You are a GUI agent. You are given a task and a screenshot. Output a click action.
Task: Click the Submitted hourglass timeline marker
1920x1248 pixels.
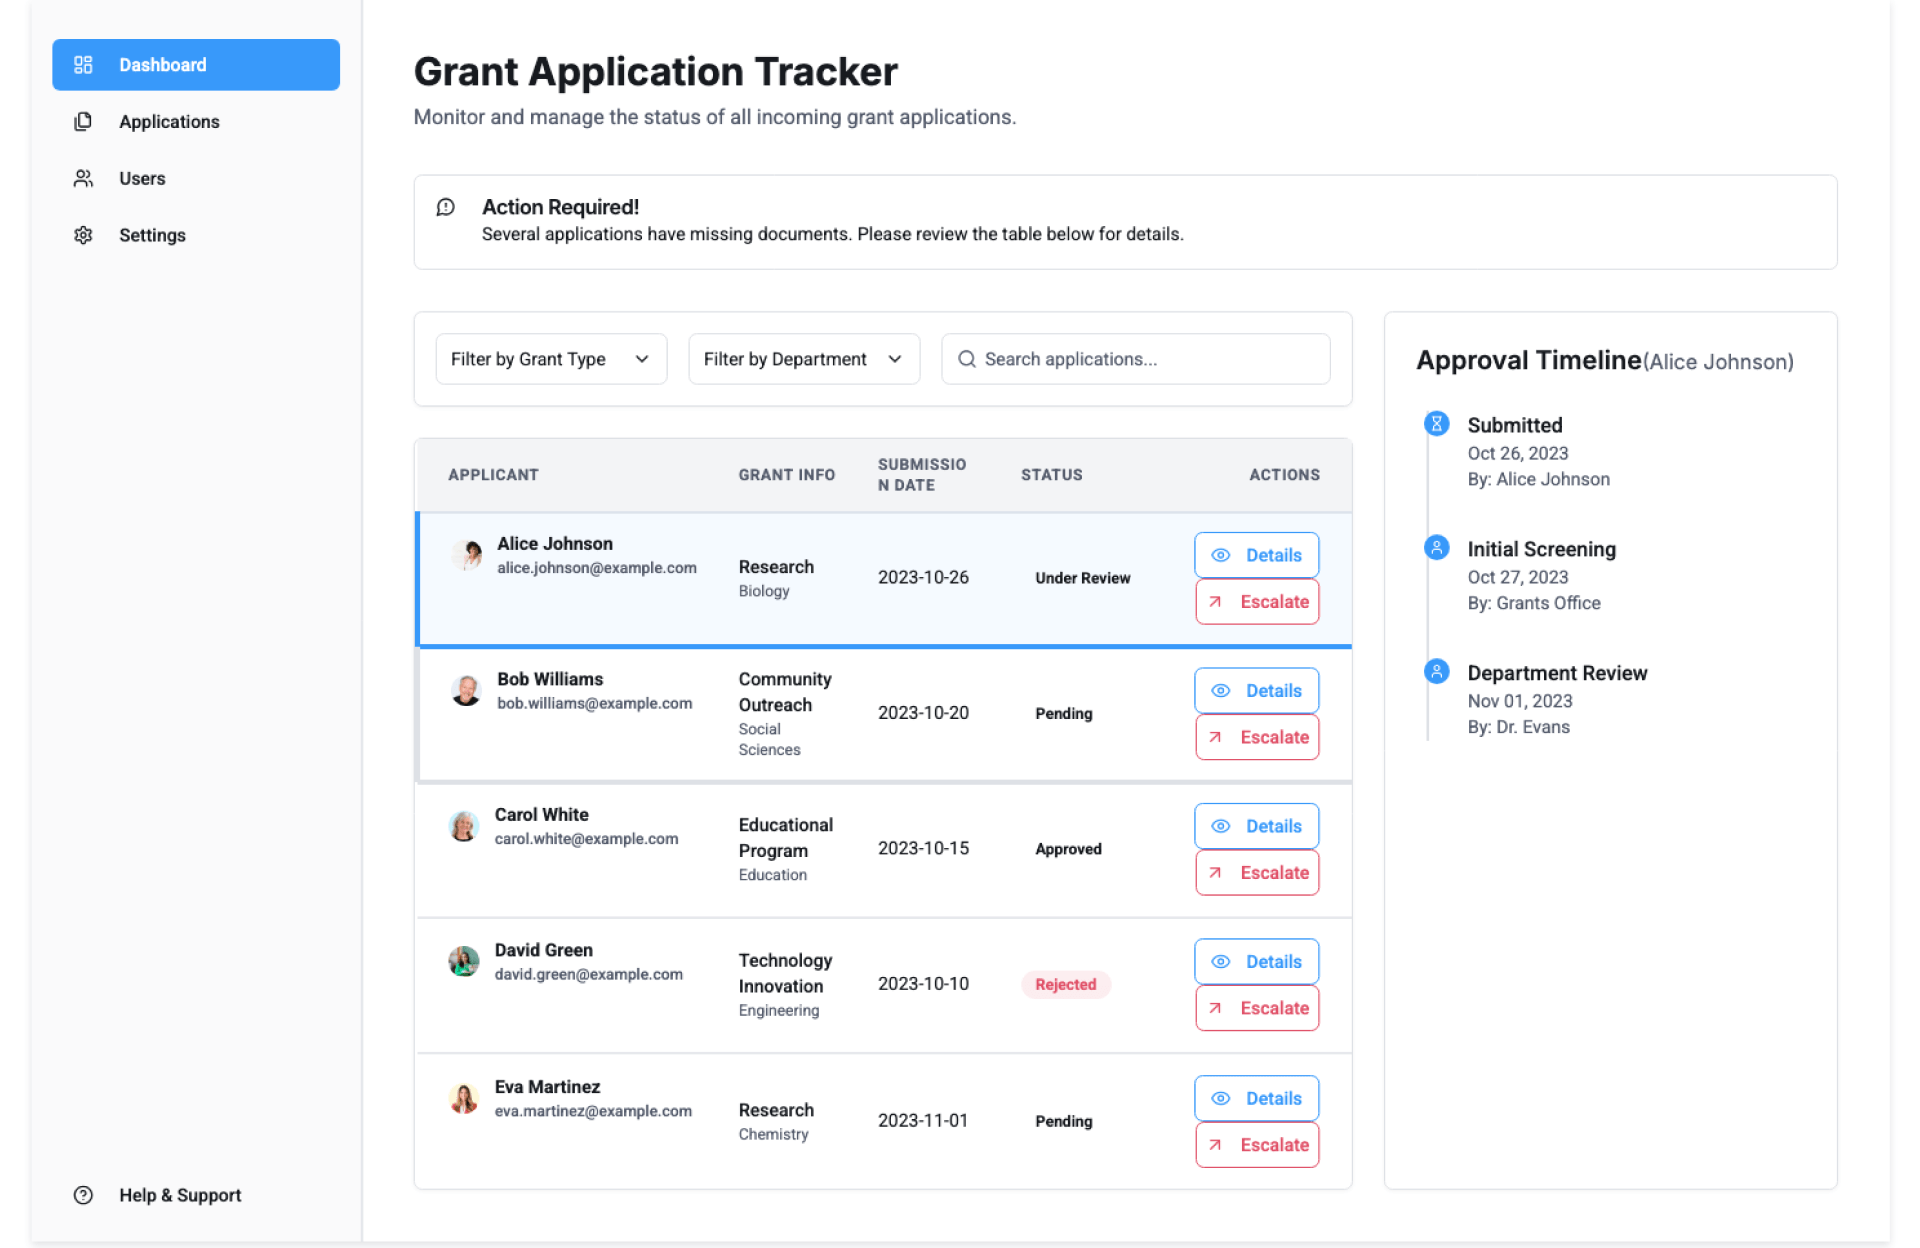(x=1436, y=424)
